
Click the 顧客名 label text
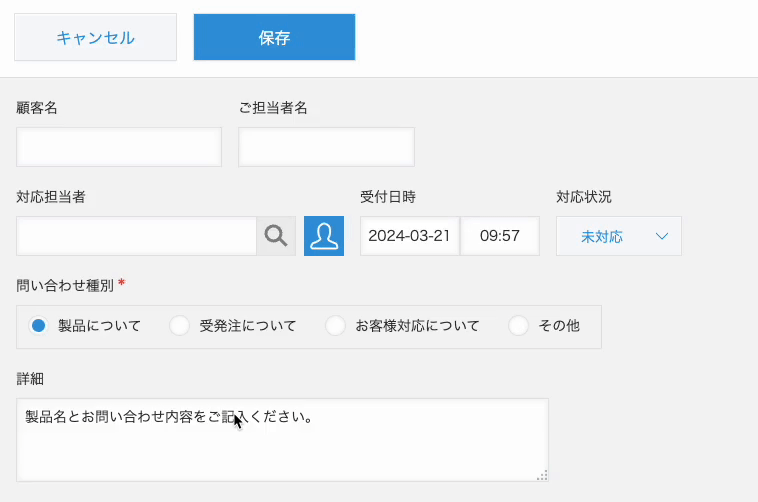[x=37, y=107]
